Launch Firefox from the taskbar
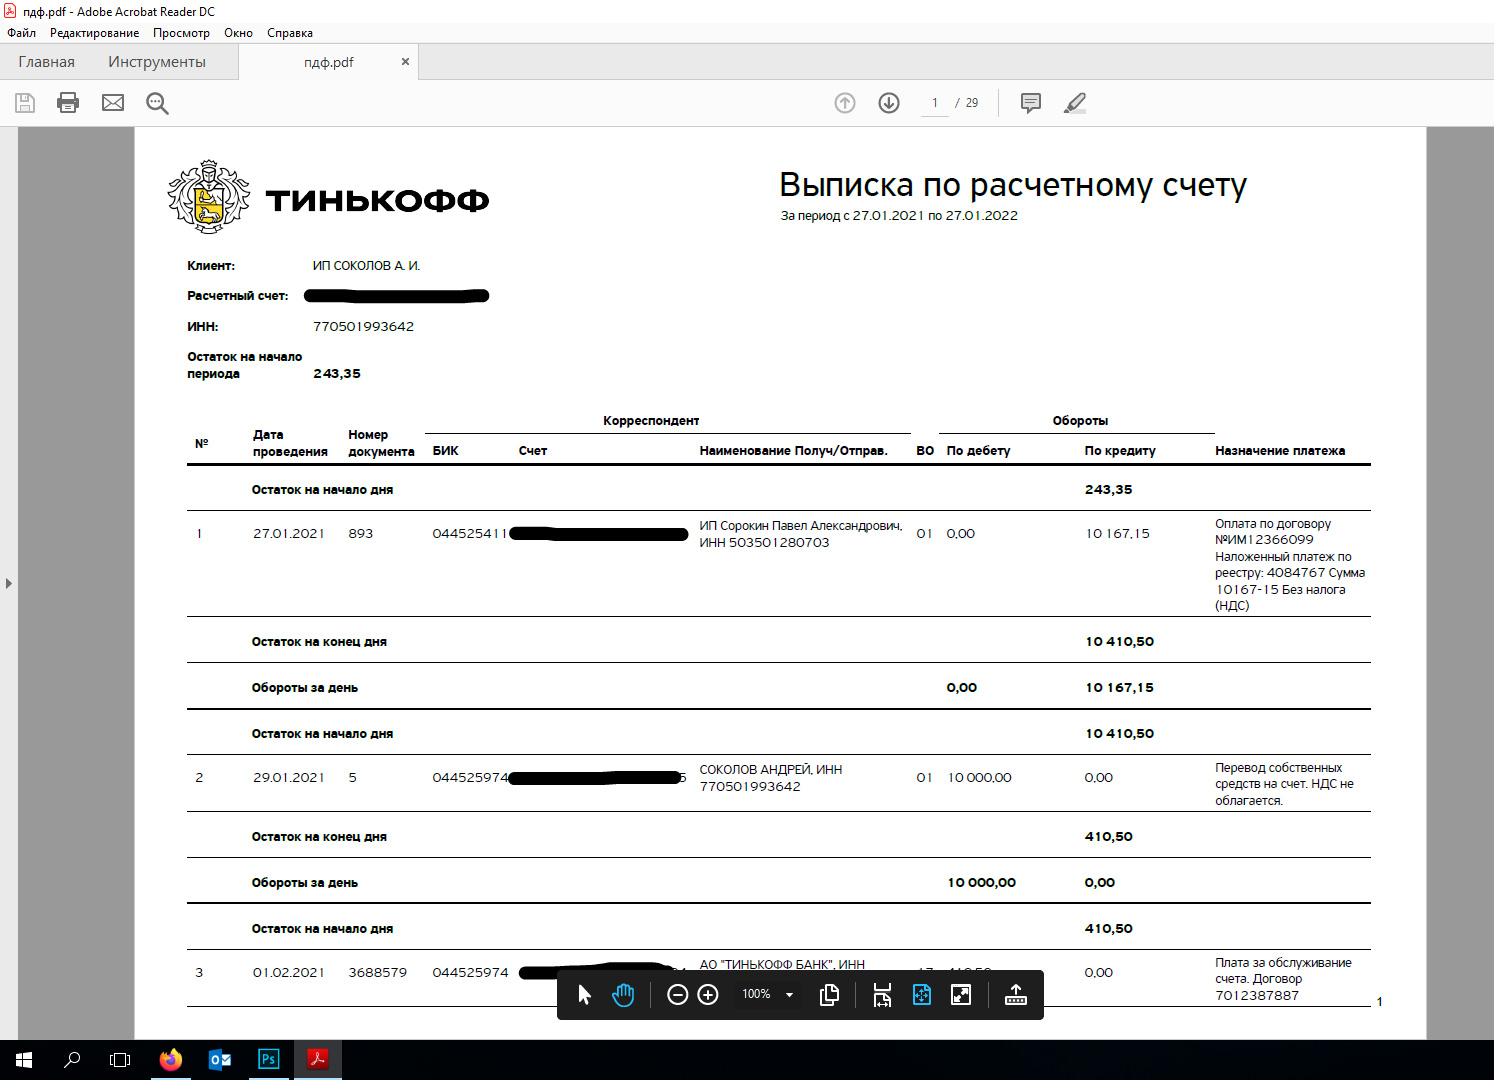Screen dimensions: 1494x1080 (171, 1060)
